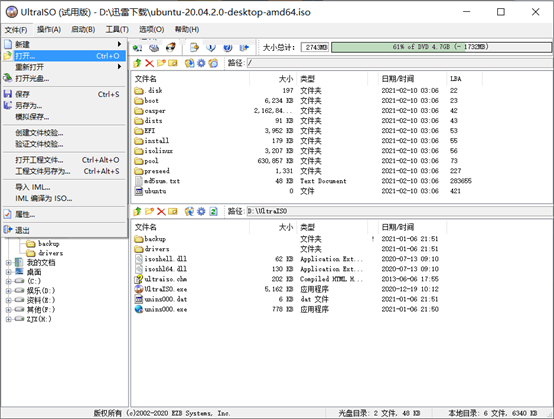The height and width of the screenshot is (419, 554).
Task: Expand the 我的文档 tree node
Action: (x=8, y=262)
